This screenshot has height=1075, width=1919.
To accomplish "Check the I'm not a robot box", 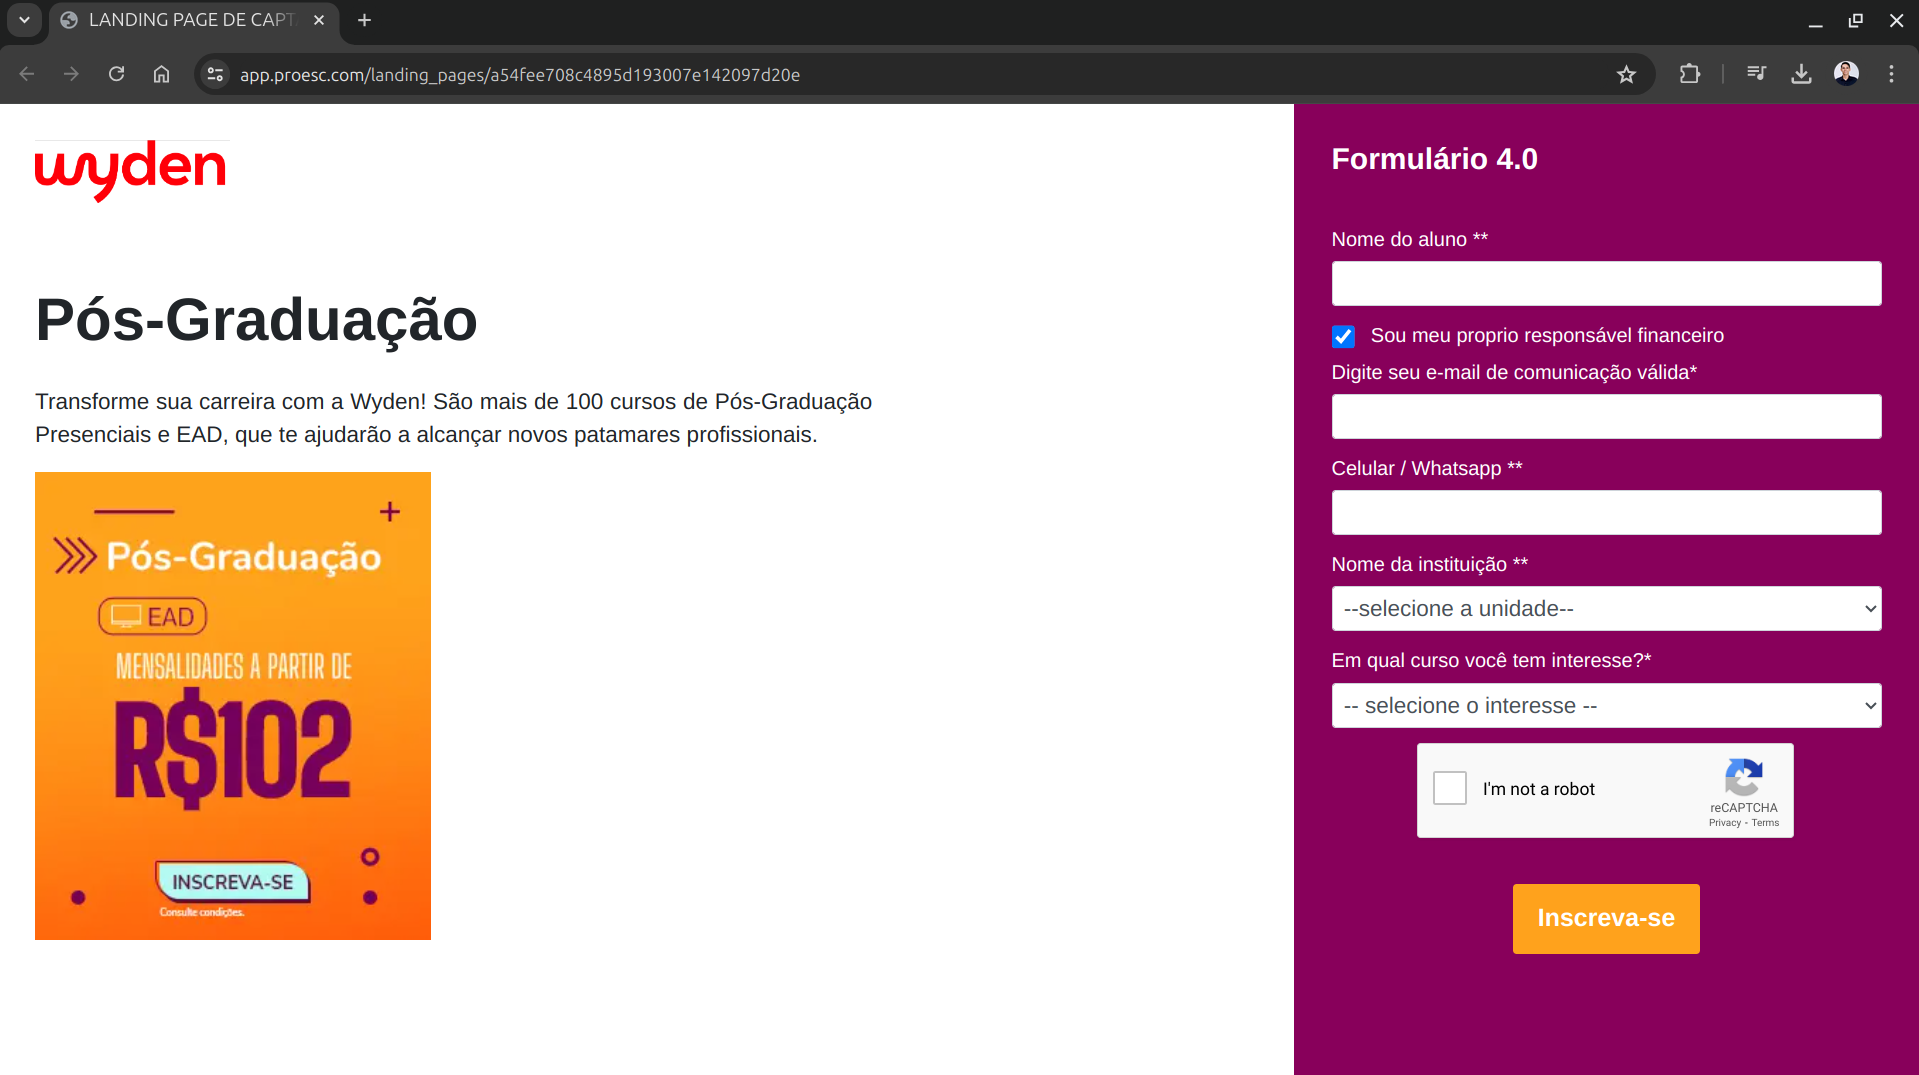I will point(1450,788).
